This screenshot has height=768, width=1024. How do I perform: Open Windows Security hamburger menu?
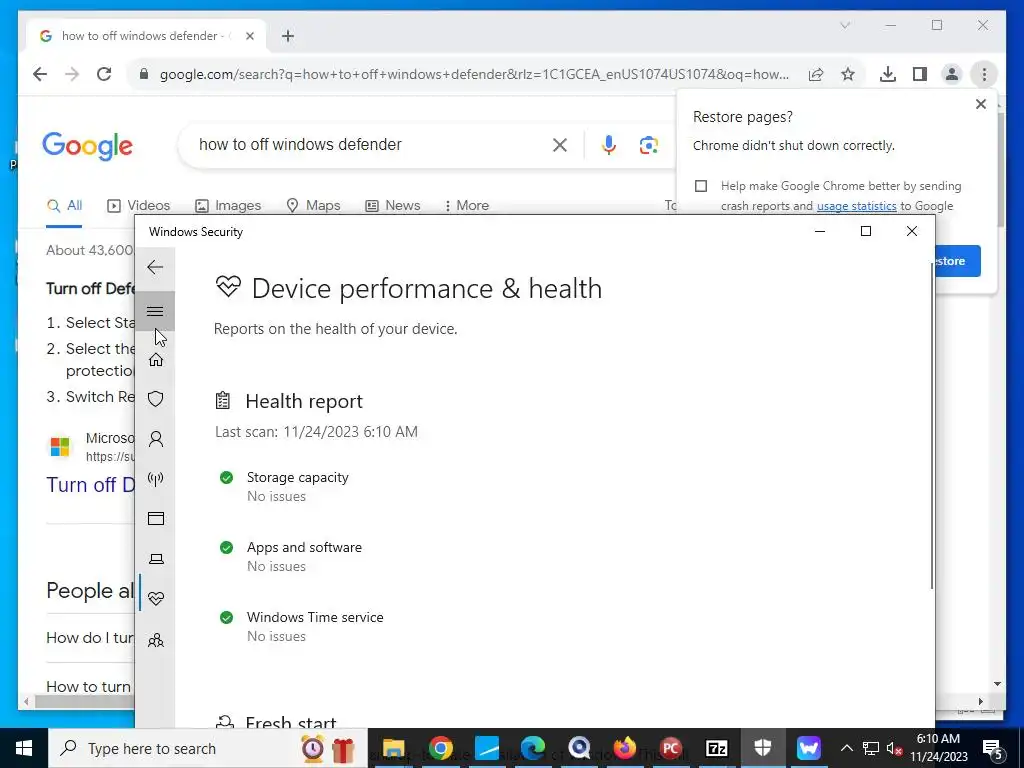155,312
